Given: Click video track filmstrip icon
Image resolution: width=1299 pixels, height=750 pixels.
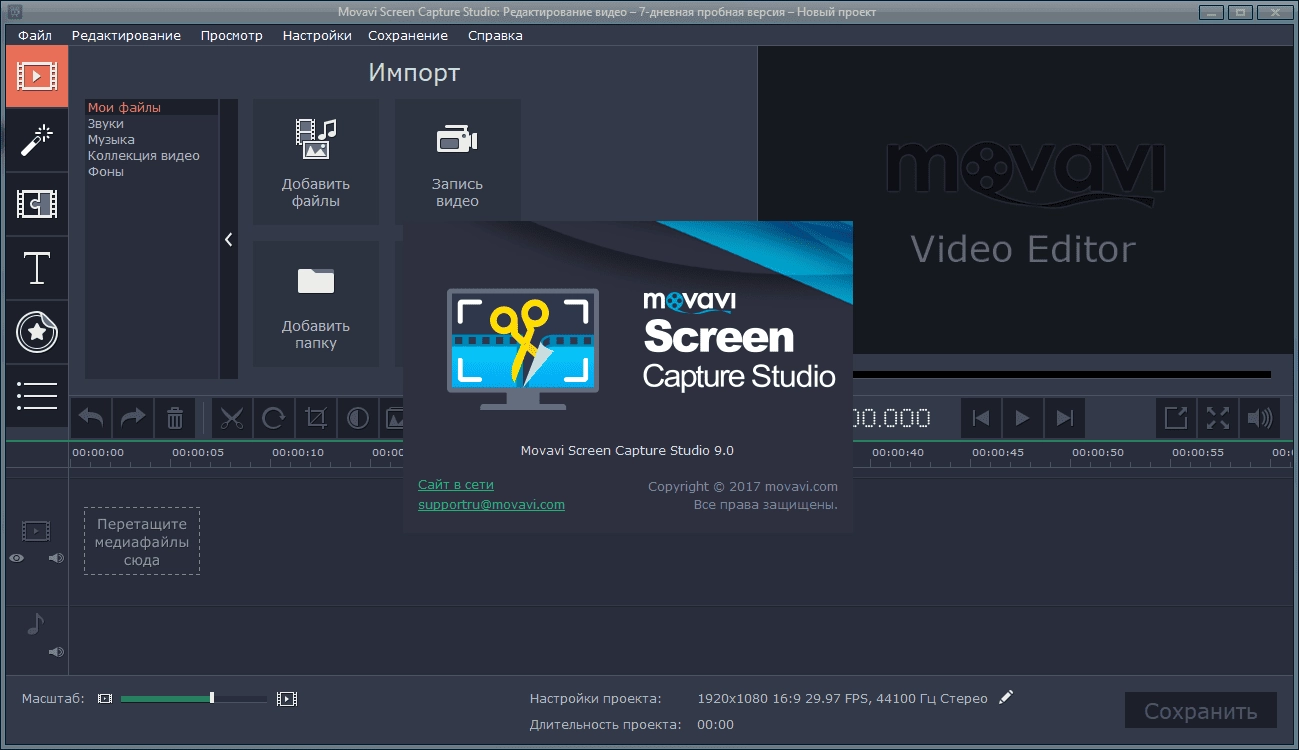Looking at the screenshot, I should [x=36, y=530].
